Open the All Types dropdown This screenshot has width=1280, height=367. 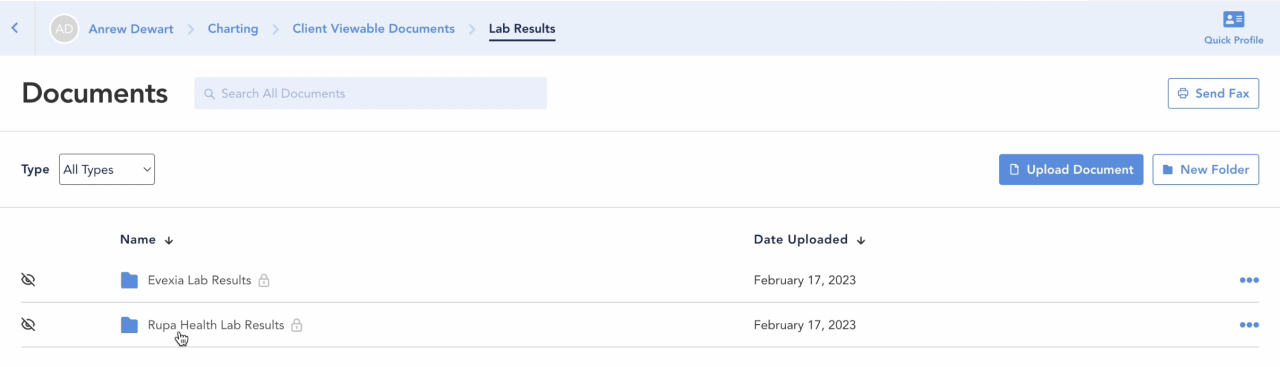click(x=107, y=169)
